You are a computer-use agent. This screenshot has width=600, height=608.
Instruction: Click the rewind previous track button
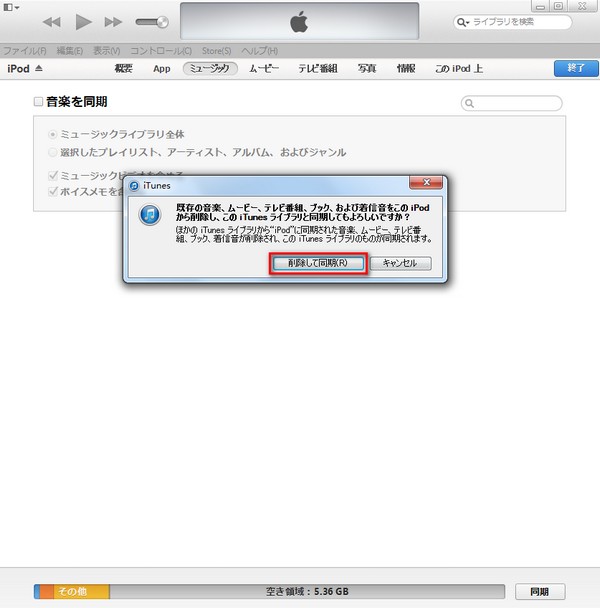(x=52, y=22)
